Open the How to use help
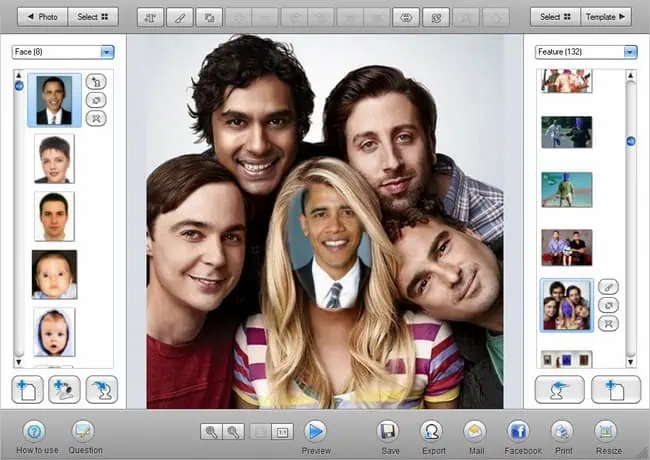650x460 pixels. tap(34, 431)
